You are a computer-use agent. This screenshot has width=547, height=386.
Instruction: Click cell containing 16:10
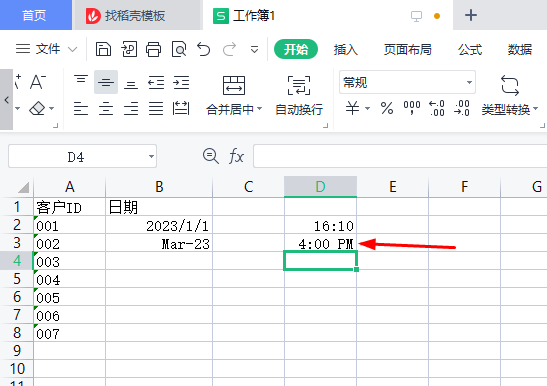point(320,225)
